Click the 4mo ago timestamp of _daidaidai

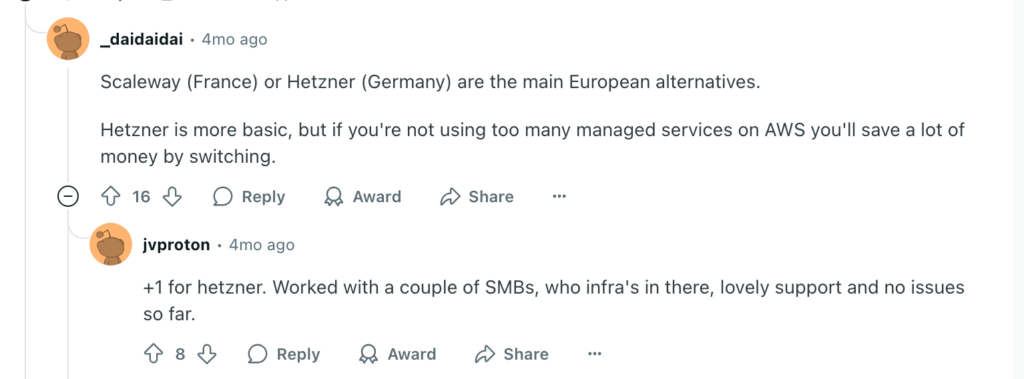click(234, 40)
